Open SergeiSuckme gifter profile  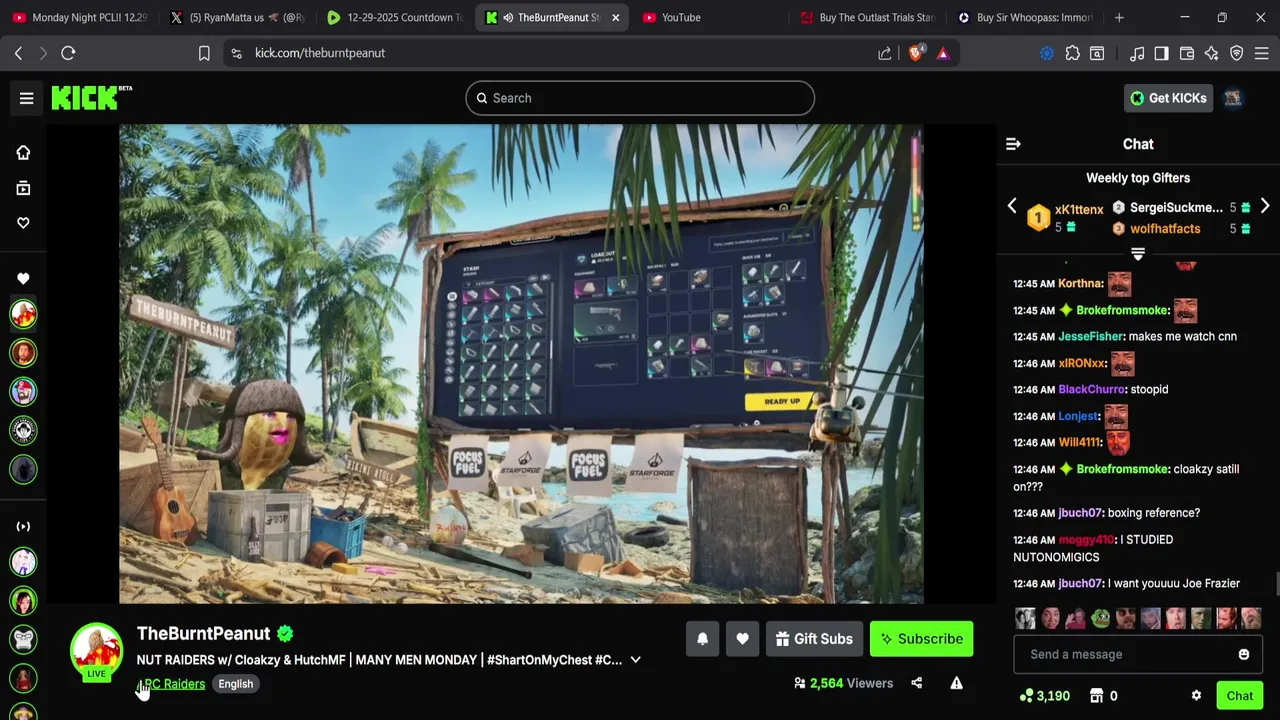(1176, 208)
